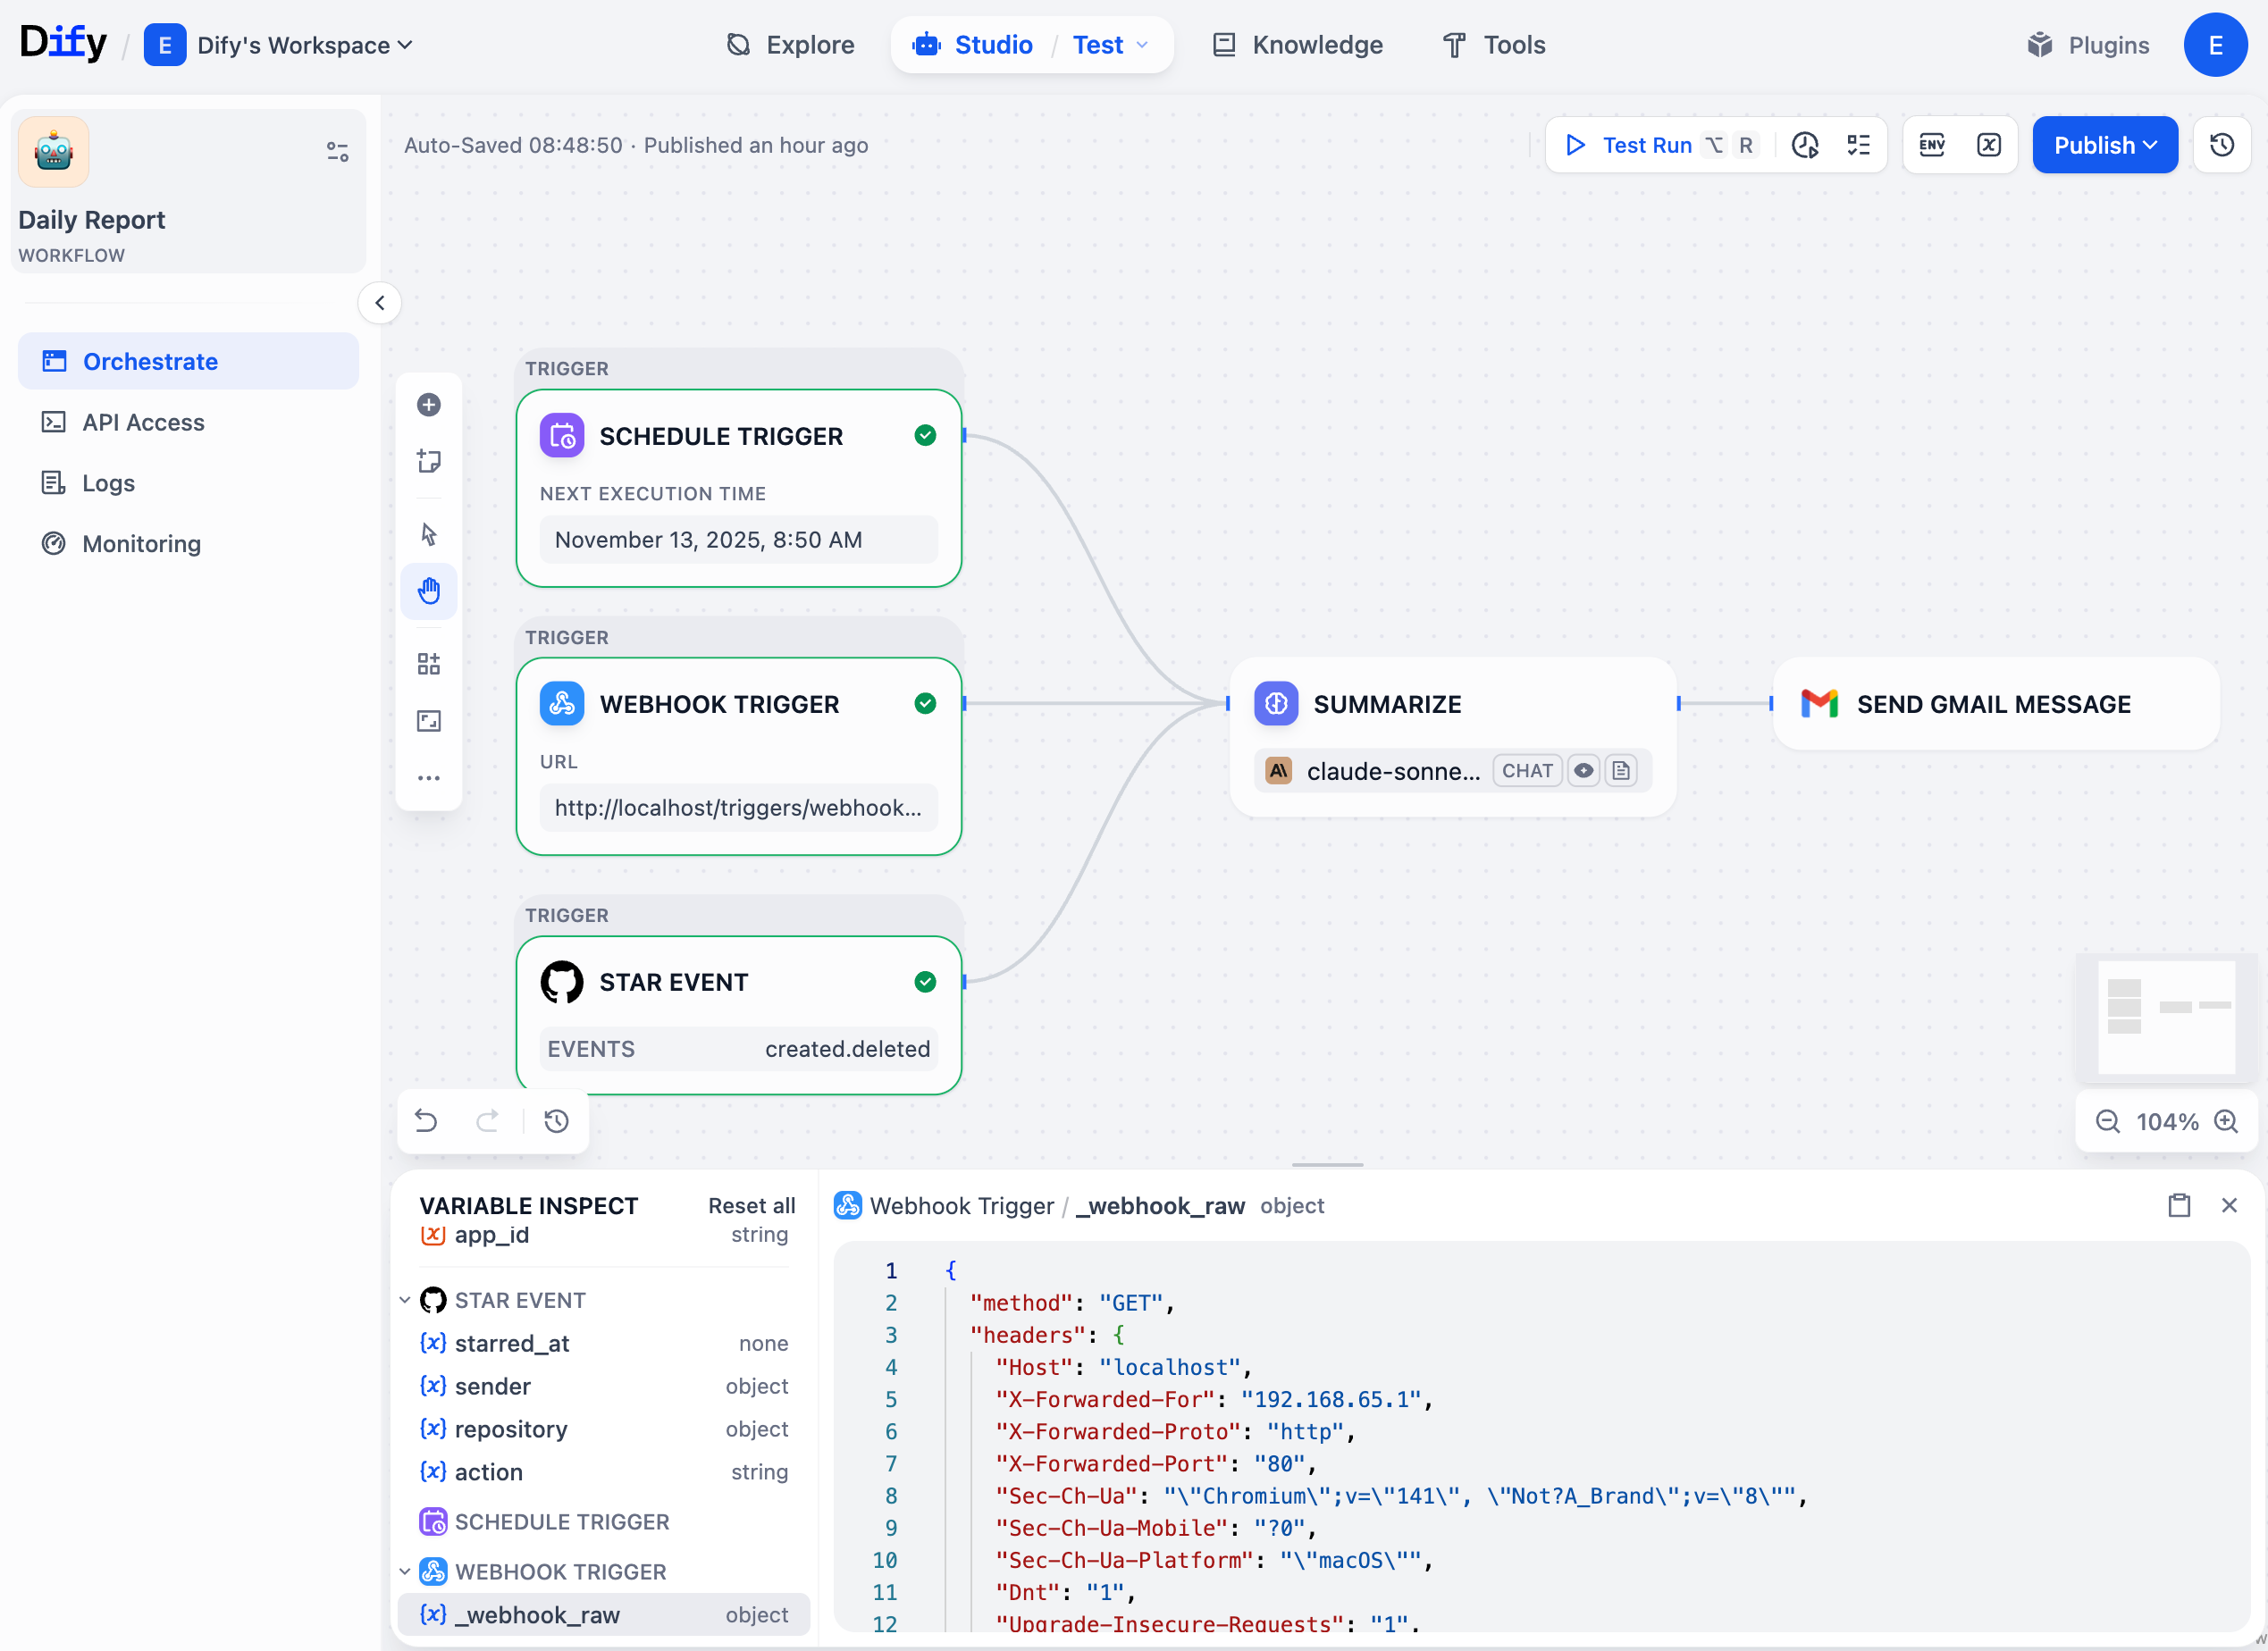Toggle the eye visibility on claude-sonnet node

tap(1584, 770)
